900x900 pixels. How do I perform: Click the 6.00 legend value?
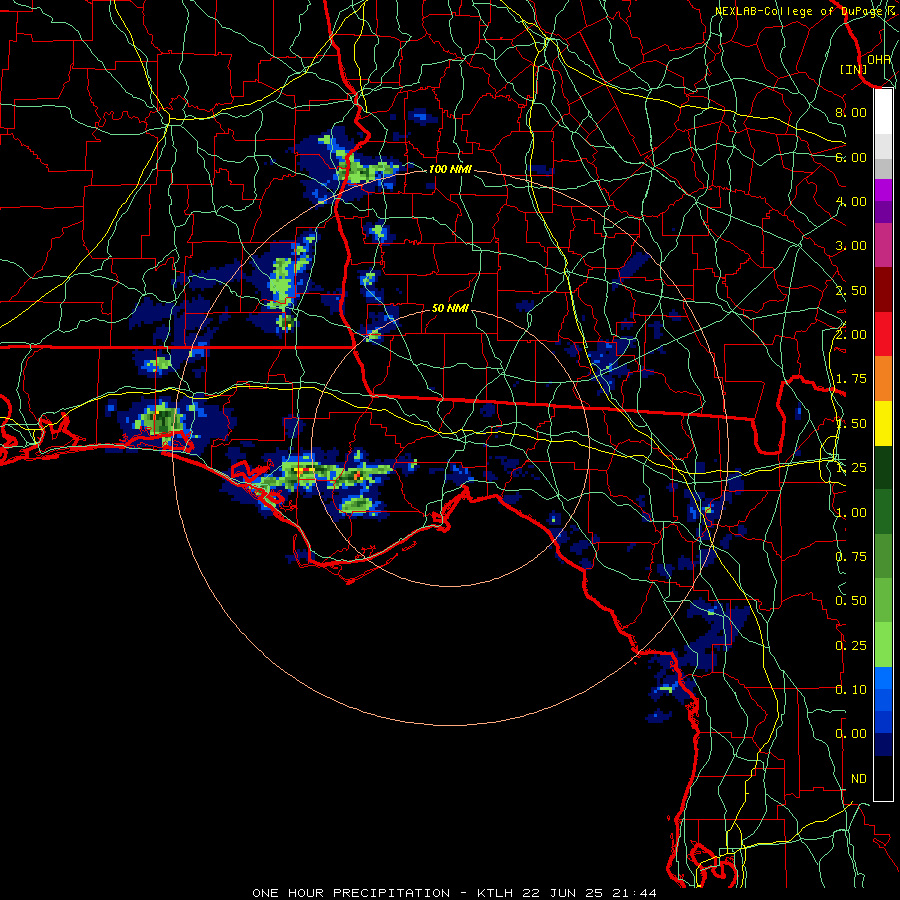click(851, 157)
